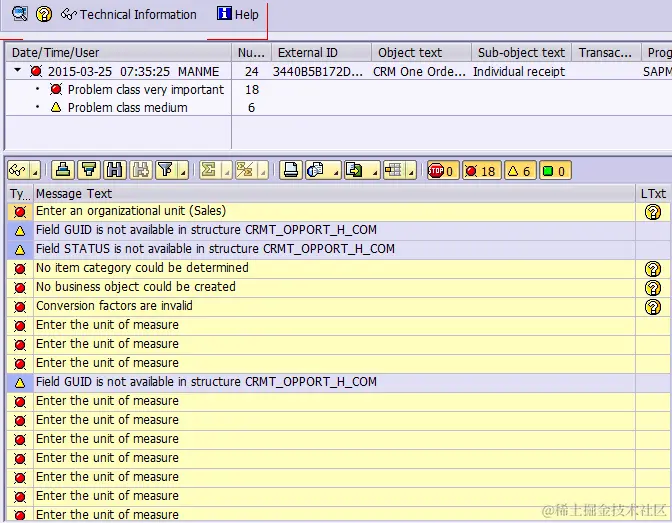Click the Print icon in ALV toolbar
Image resolution: width=672 pixels, height=523 pixels.
coord(291,171)
